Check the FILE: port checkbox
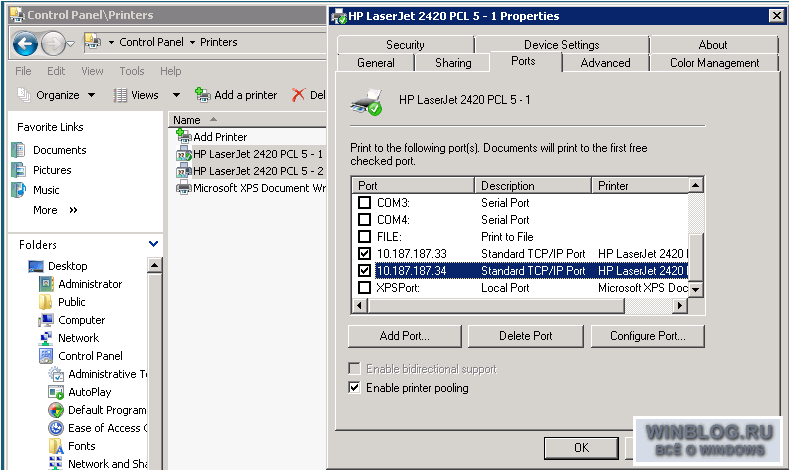Image resolution: width=790 pixels, height=473 pixels. [x=364, y=237]
